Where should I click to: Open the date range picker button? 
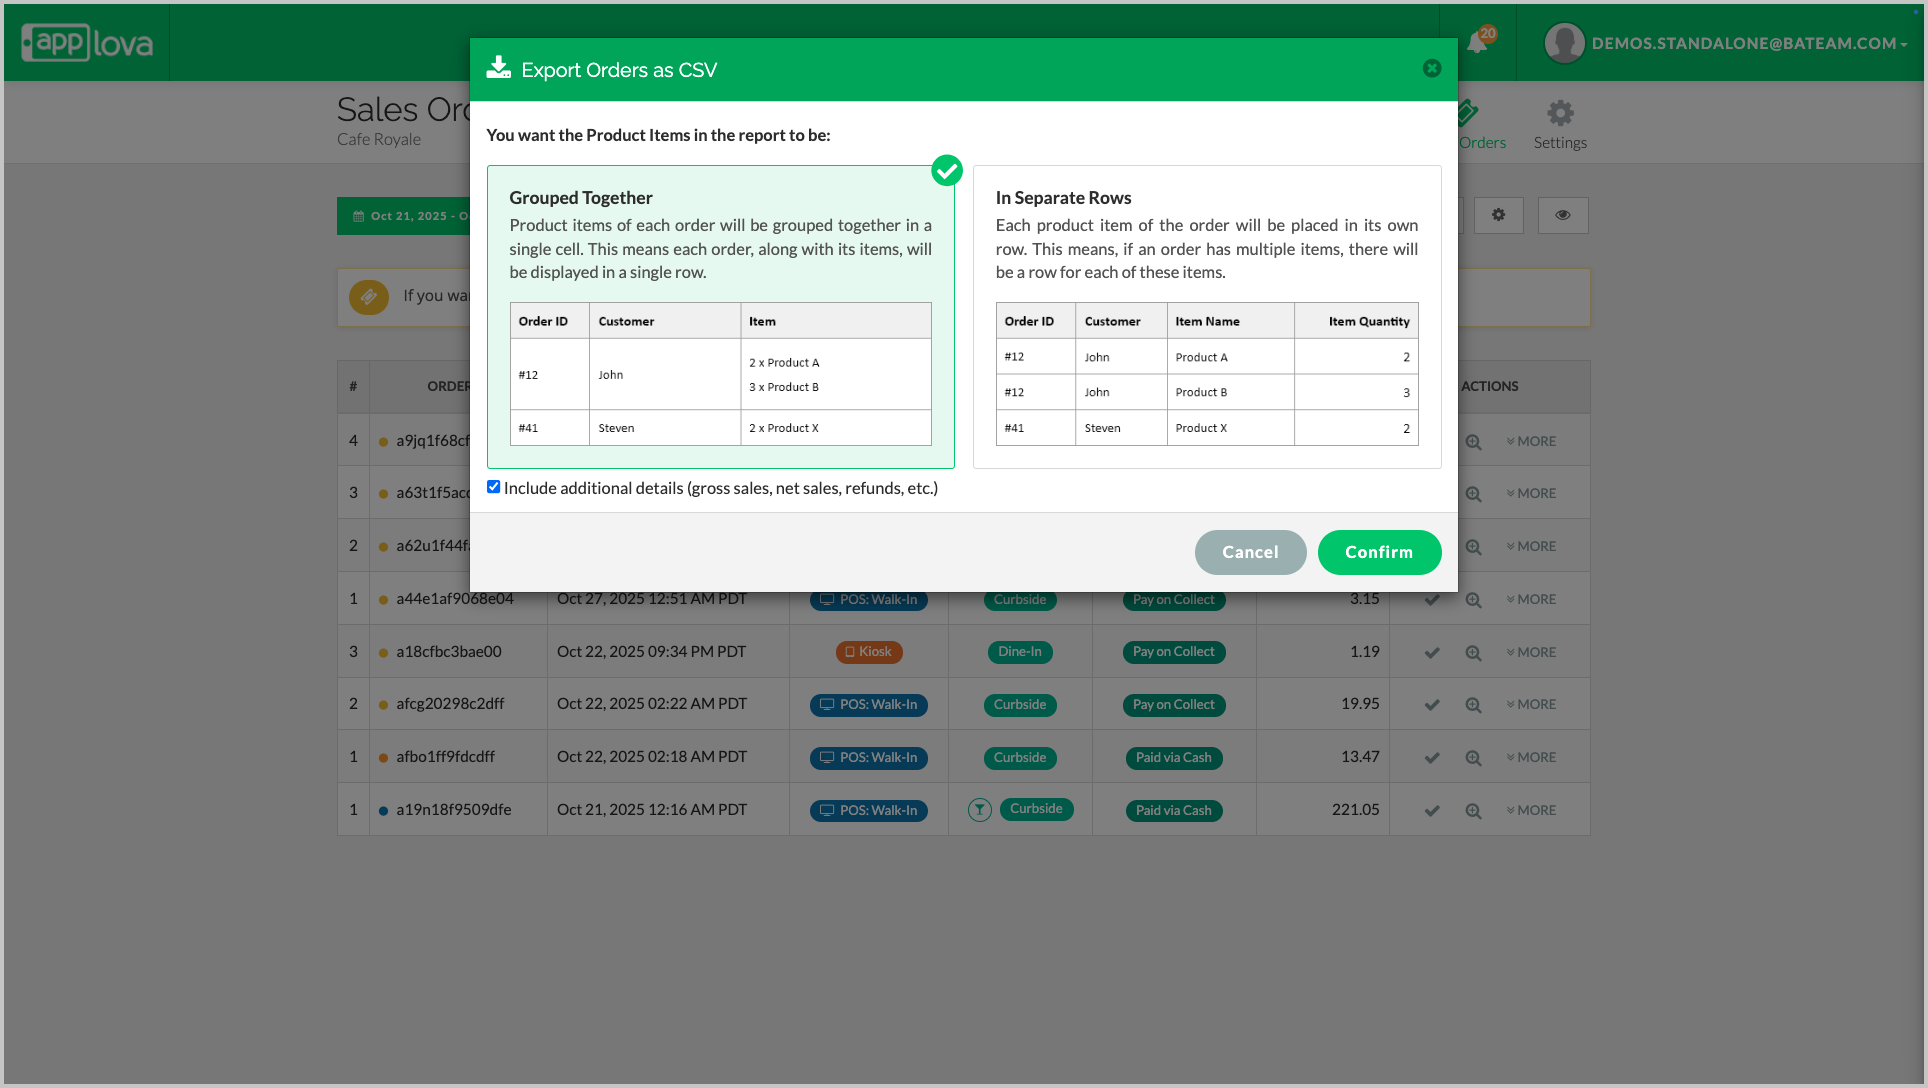(405, 216)
